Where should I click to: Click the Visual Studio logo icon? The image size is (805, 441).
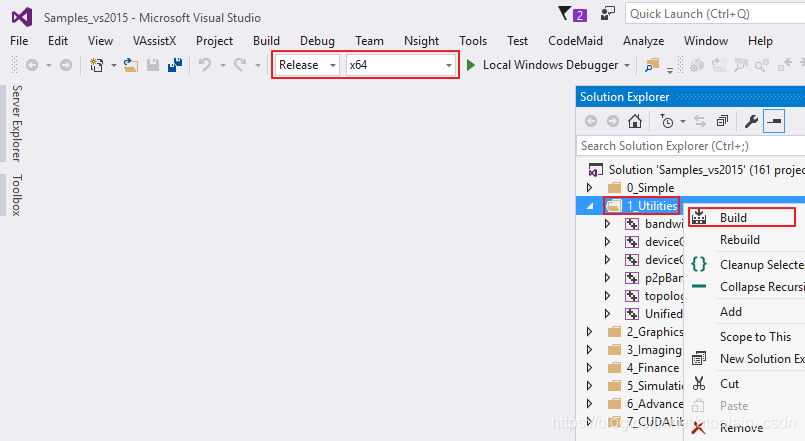click(22, 17)
